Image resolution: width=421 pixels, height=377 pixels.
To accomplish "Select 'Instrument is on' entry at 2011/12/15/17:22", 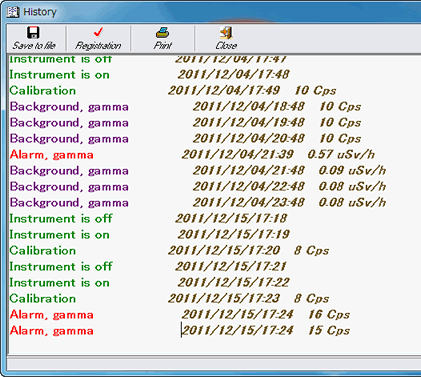I will [149, 282].
